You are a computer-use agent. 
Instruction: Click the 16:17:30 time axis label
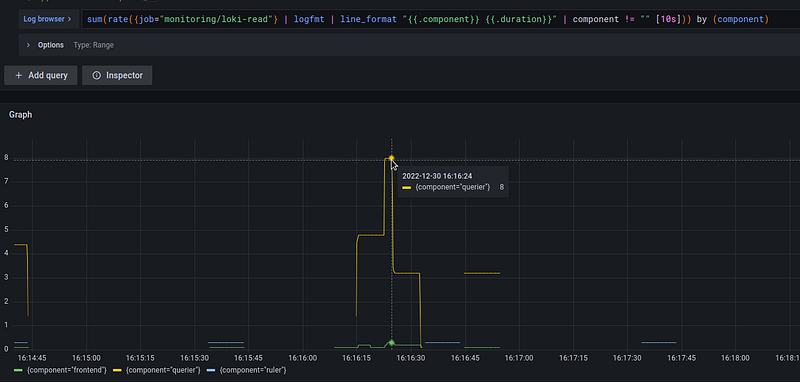(627, 358)
